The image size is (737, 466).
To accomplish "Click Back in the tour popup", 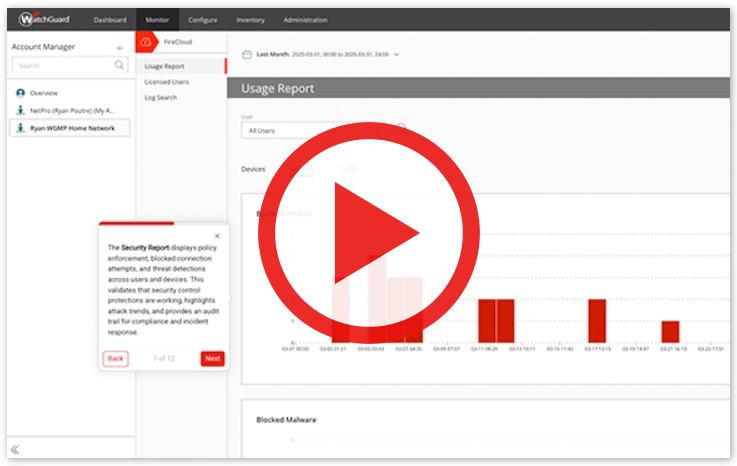I will pos(115,358).
